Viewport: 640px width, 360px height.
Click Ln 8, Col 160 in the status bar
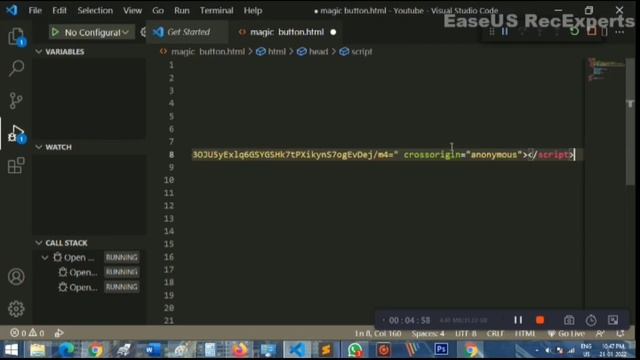(378, 333)
